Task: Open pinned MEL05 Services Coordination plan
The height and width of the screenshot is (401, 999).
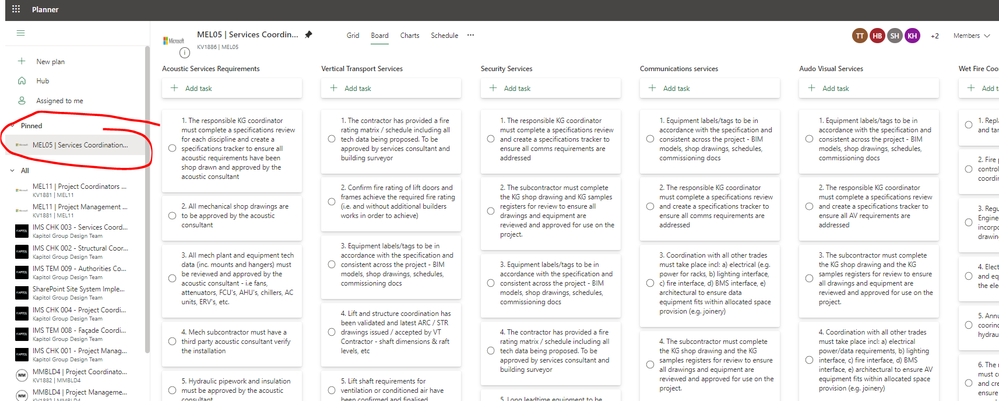Action: [77, 145]
